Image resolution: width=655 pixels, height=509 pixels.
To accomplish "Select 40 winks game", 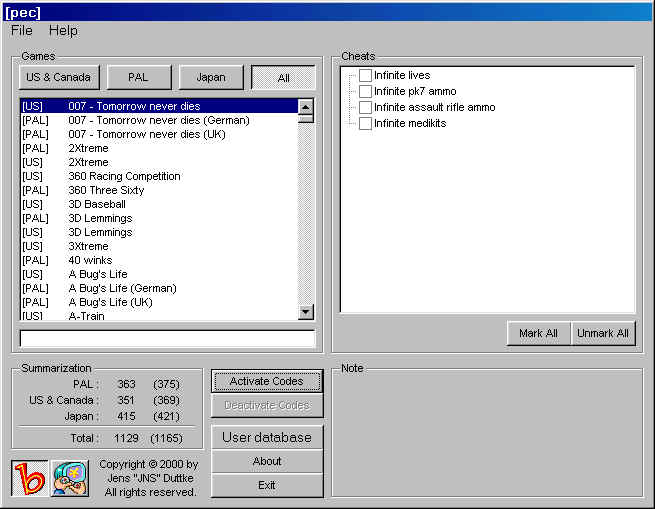I will [159, 260].
